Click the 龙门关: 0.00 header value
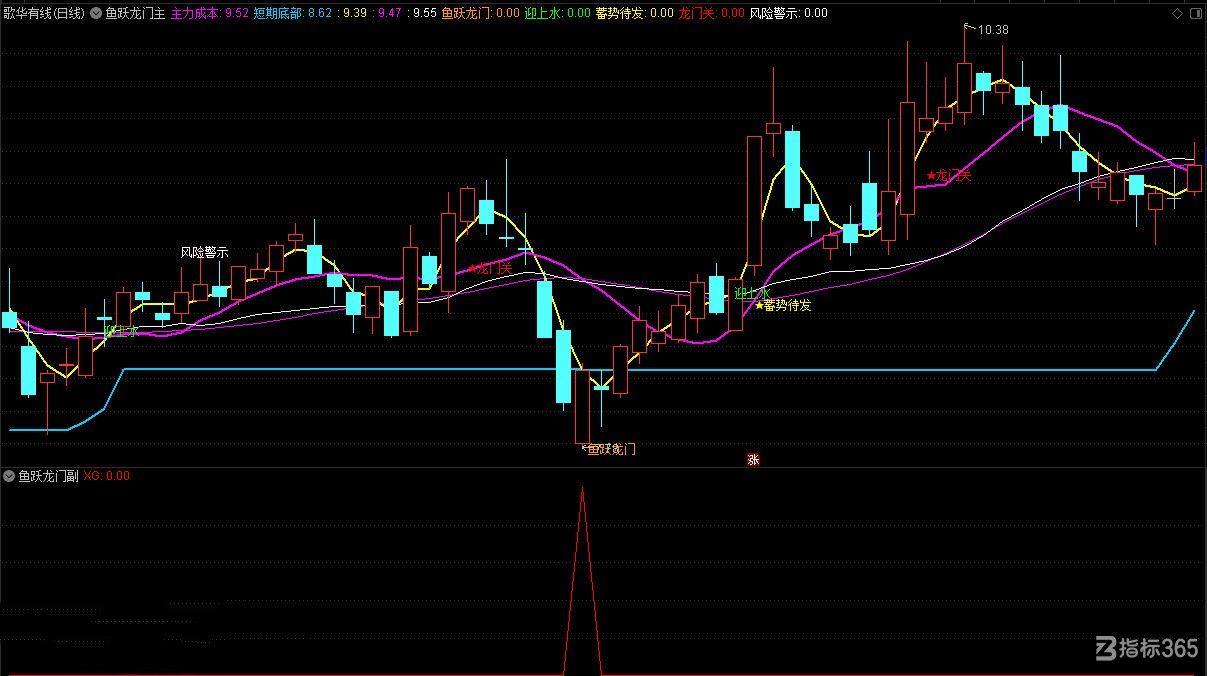This screenshot has height=676, width=1207. [711, 14]
